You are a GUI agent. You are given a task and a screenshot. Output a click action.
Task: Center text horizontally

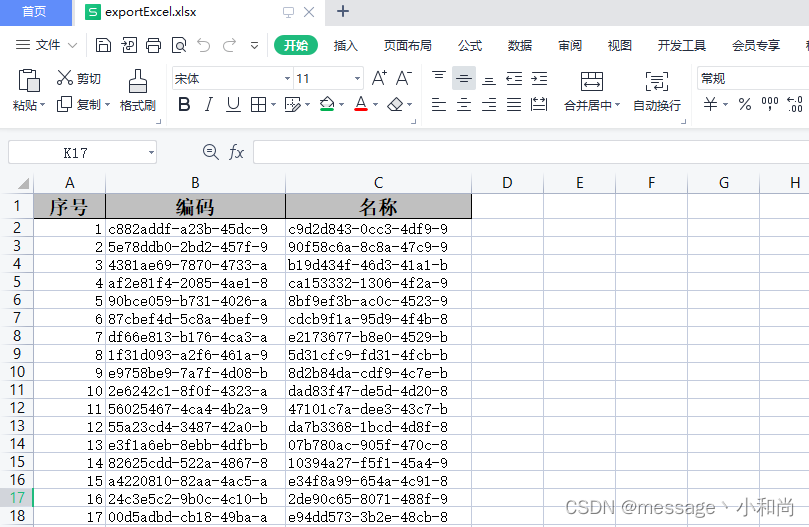(x=464, y=105)
